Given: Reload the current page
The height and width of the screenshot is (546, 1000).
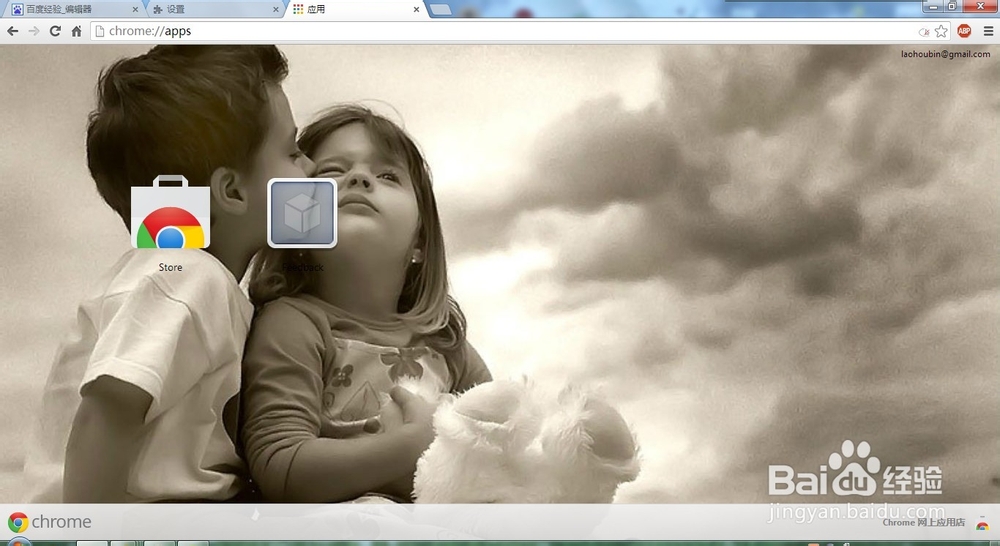Looking at the screenshot, I should pos(55,31).
